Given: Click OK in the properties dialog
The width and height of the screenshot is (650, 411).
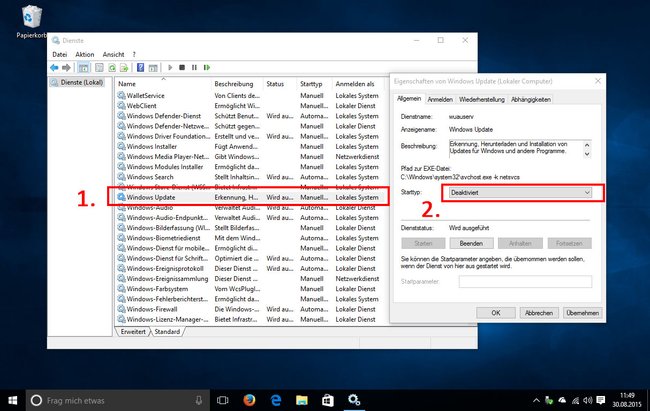Looking at the screenshot, I should click(x=496, y=313).
